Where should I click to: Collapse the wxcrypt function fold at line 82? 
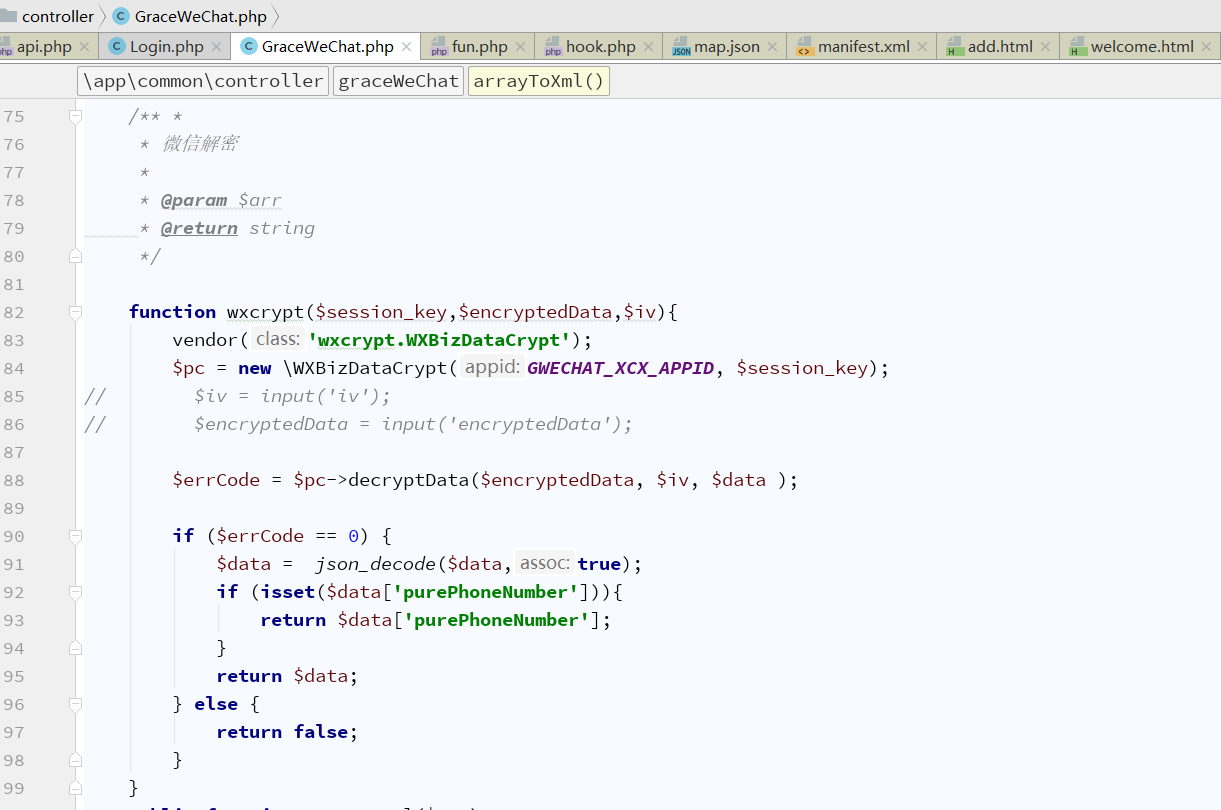pos(75,312)
